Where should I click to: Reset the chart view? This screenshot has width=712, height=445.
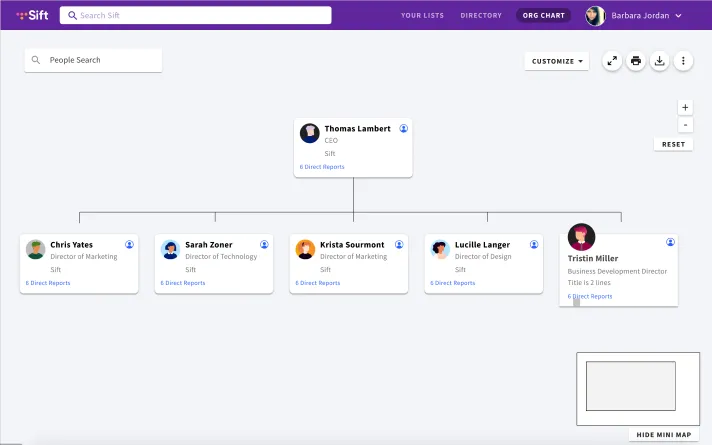tap(673, 144)
